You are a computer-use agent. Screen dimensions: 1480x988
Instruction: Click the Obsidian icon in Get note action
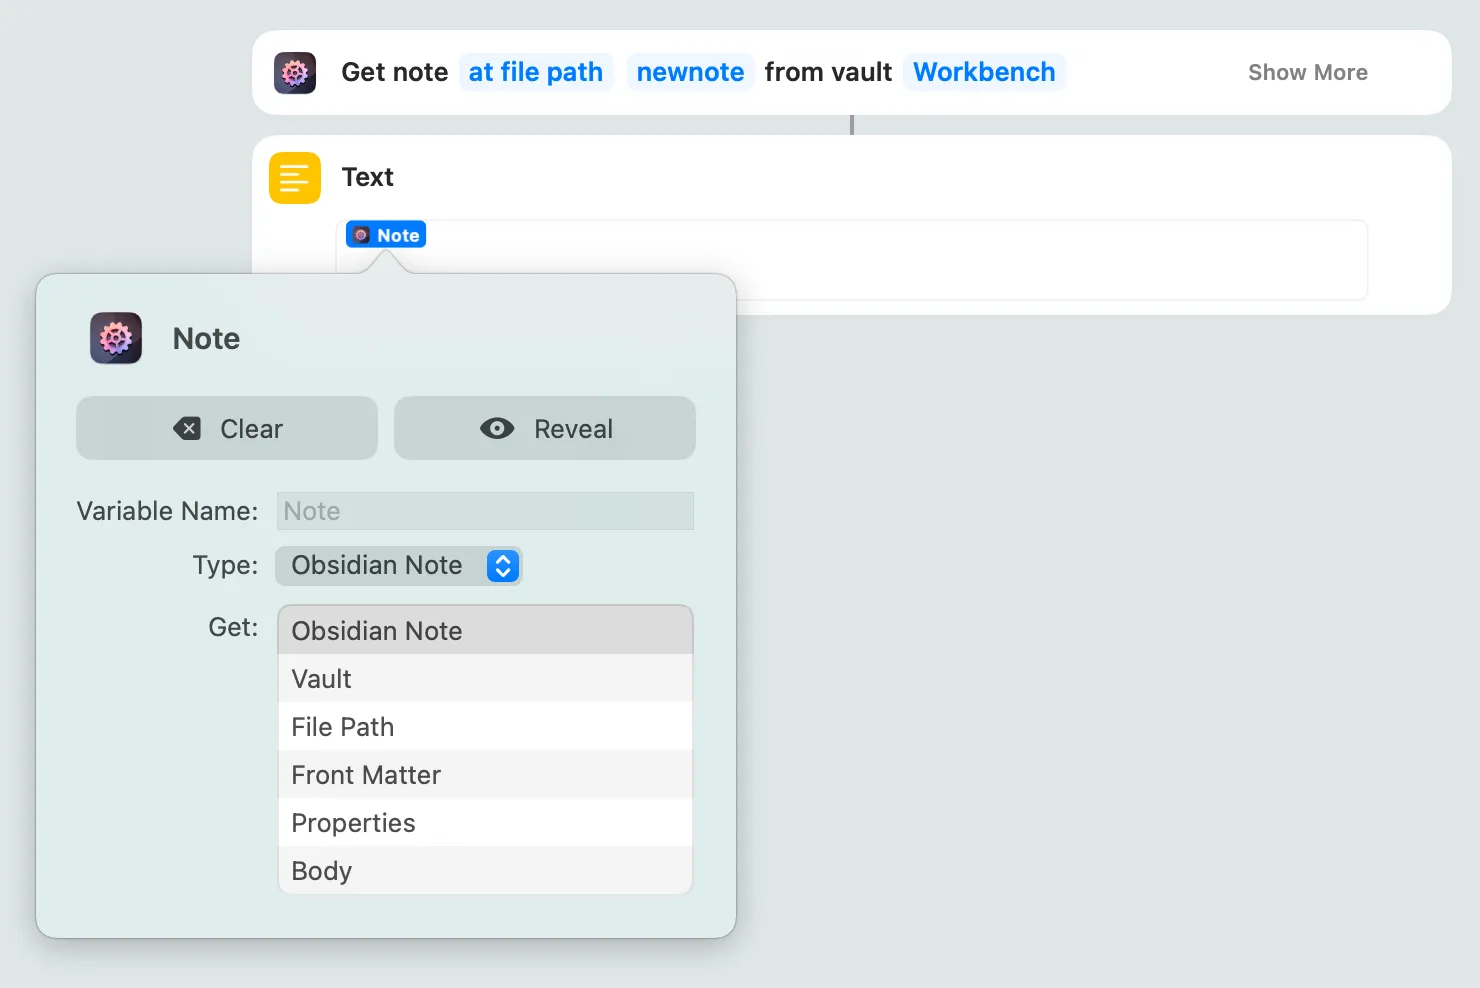(x=295, y=73)
